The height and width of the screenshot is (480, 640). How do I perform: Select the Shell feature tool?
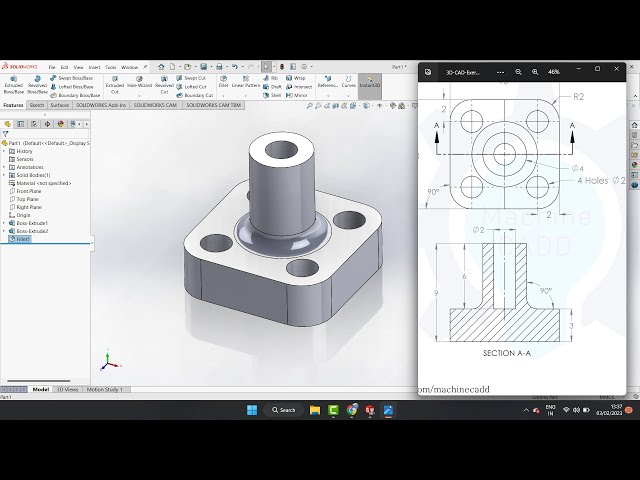pyautogui.click(x=272, y=95)
